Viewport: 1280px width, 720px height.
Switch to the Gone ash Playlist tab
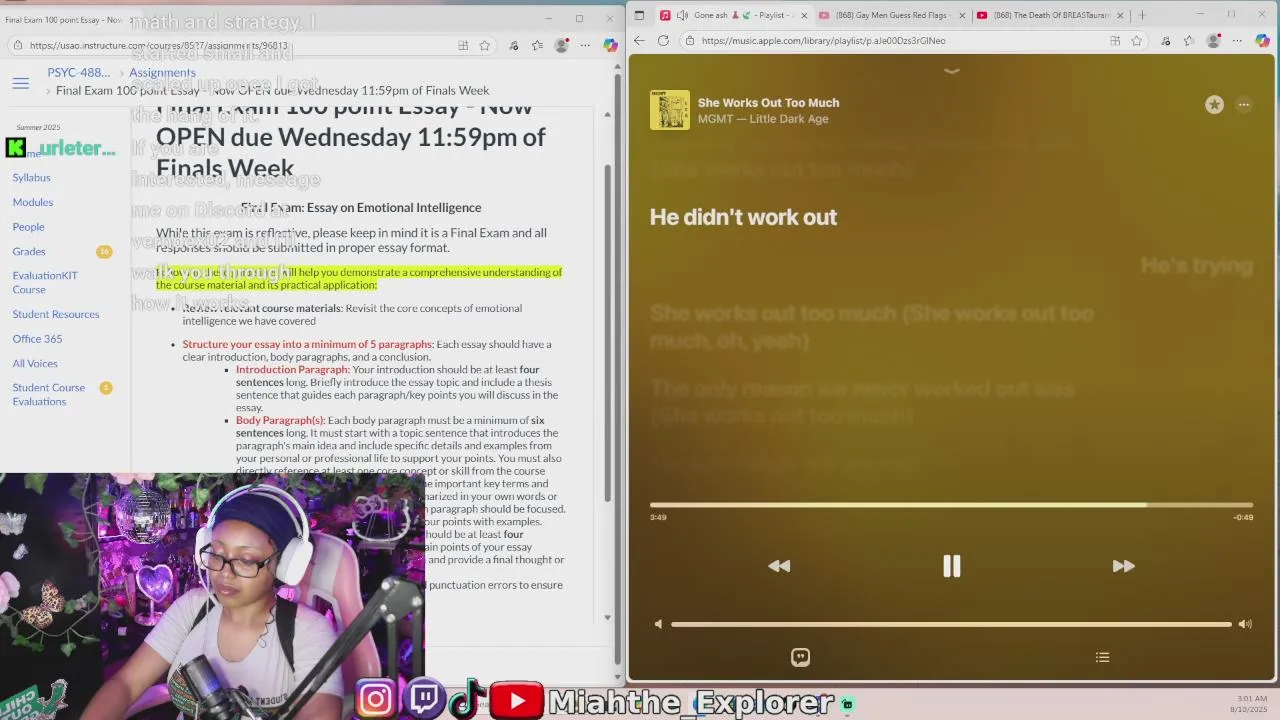(x=733, y=15)
